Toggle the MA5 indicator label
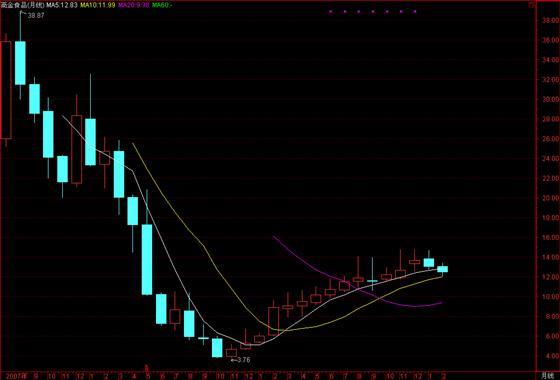 [61, 5]
